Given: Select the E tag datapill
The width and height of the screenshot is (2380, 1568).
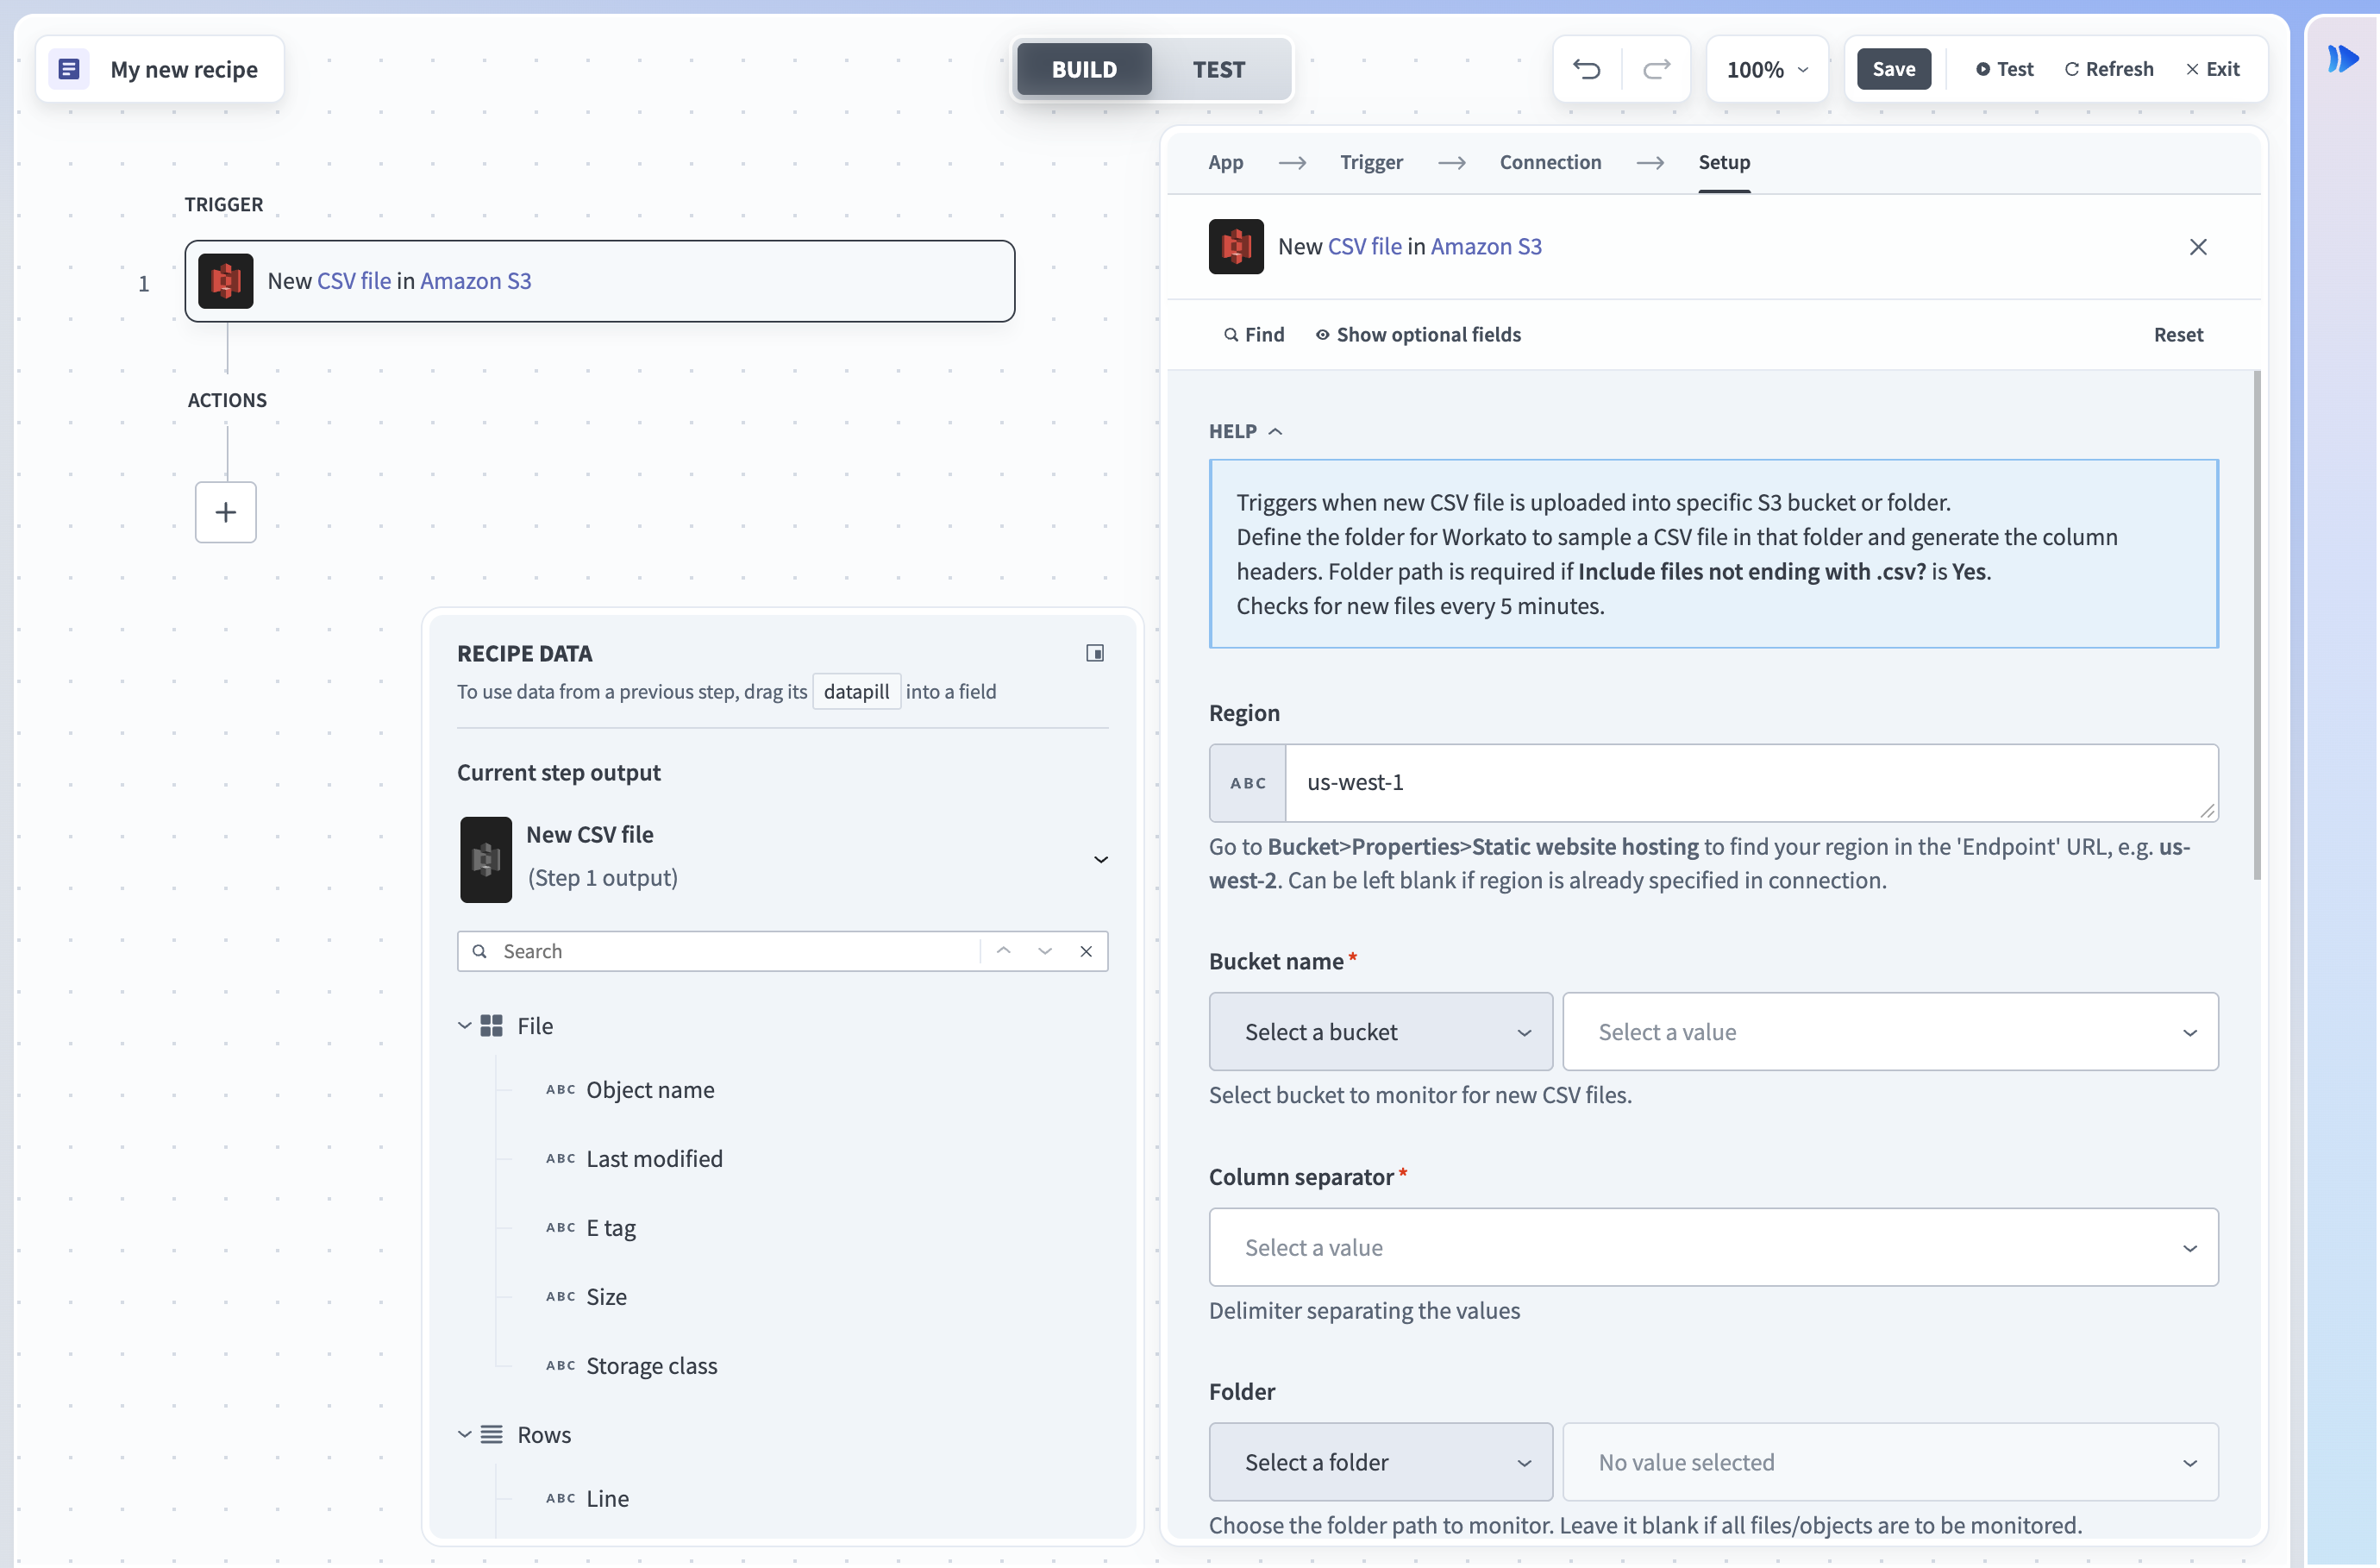Looking at the screenshot, I should coord(611,1228).
